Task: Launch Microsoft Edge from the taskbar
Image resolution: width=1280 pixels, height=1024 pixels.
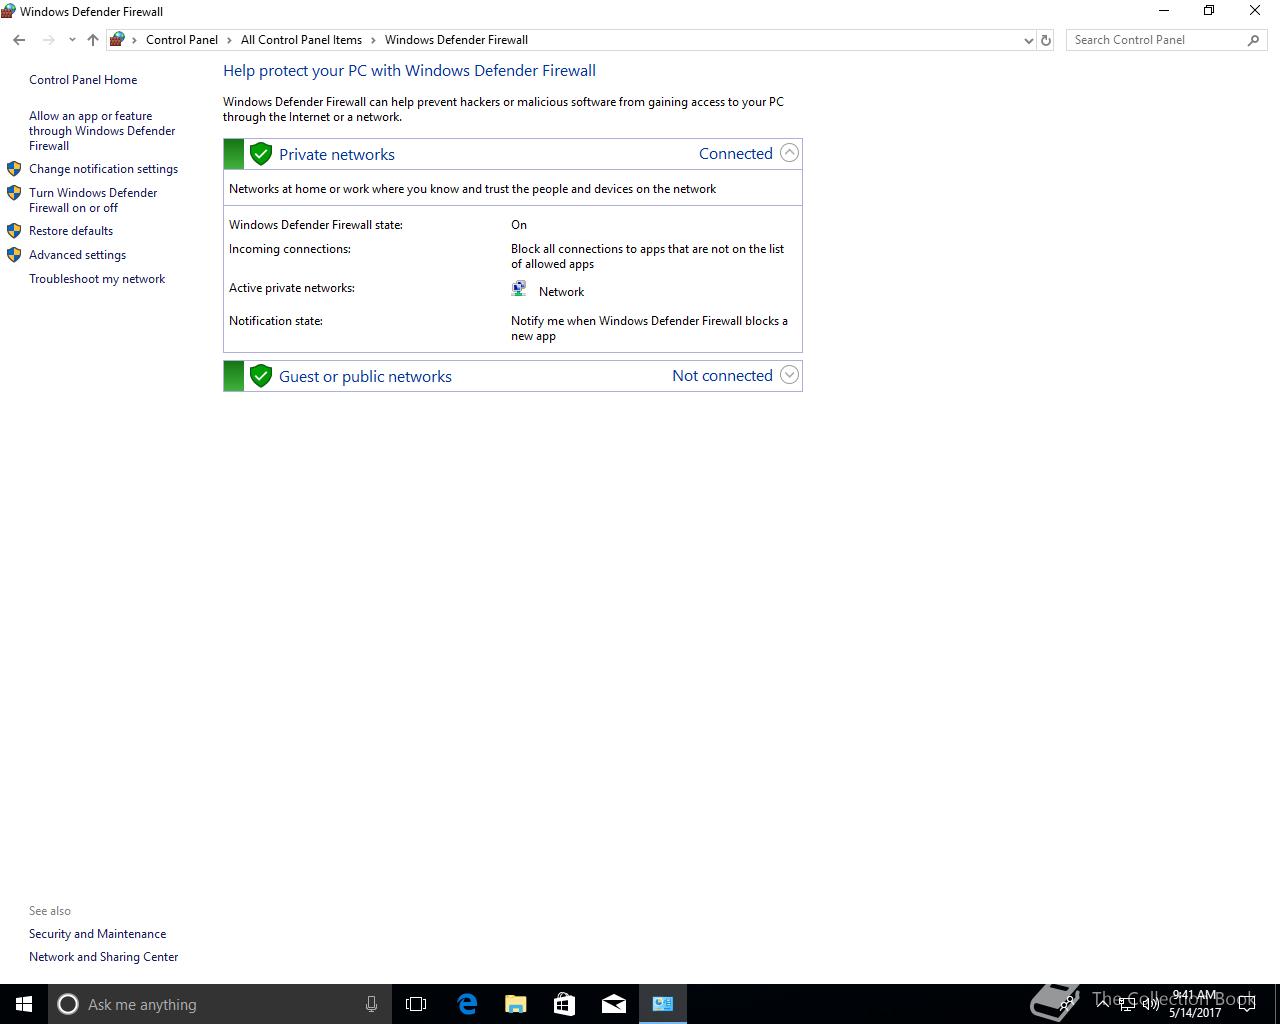Action: pyautogui.click(x=467, y=1004)
